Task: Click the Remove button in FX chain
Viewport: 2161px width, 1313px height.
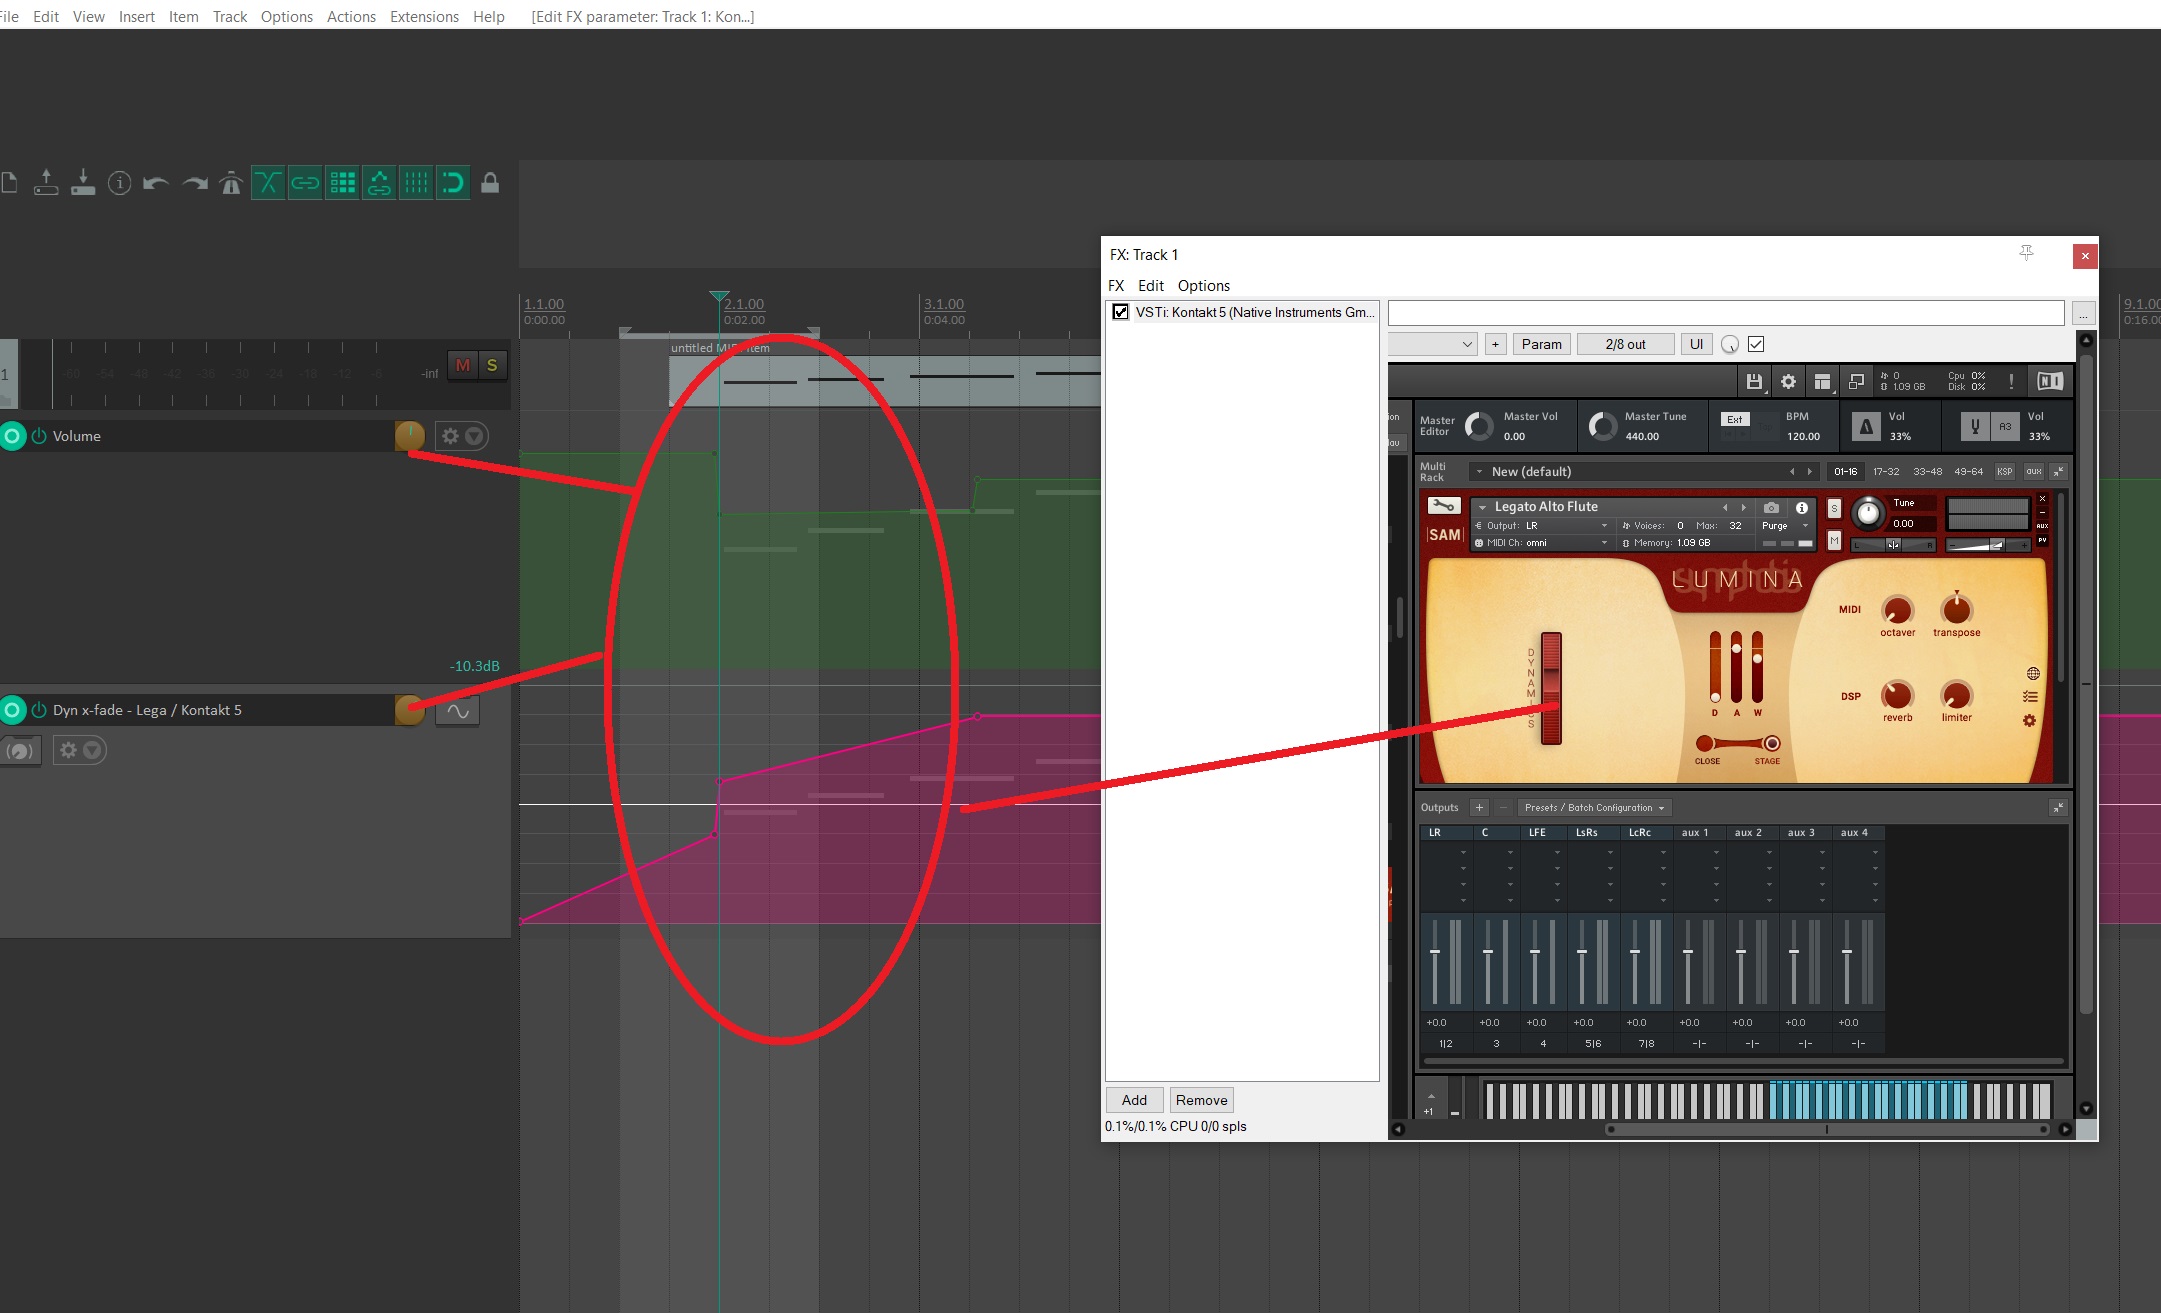Action: click(1201, 1100)
